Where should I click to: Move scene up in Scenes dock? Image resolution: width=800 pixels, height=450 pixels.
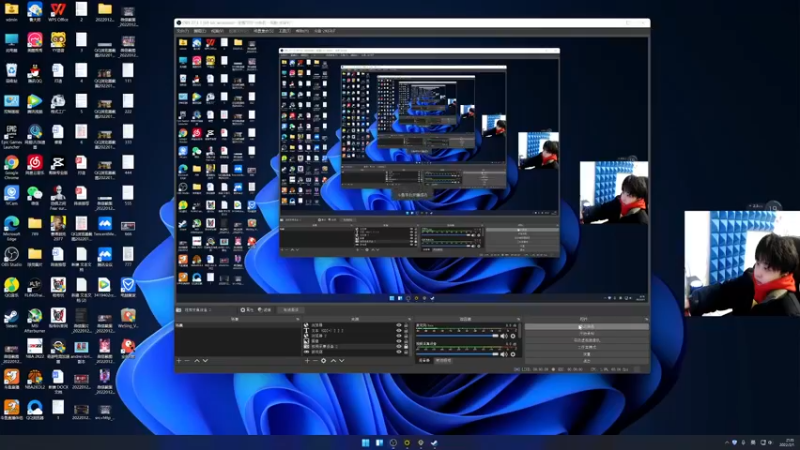[x=197, y=360]
